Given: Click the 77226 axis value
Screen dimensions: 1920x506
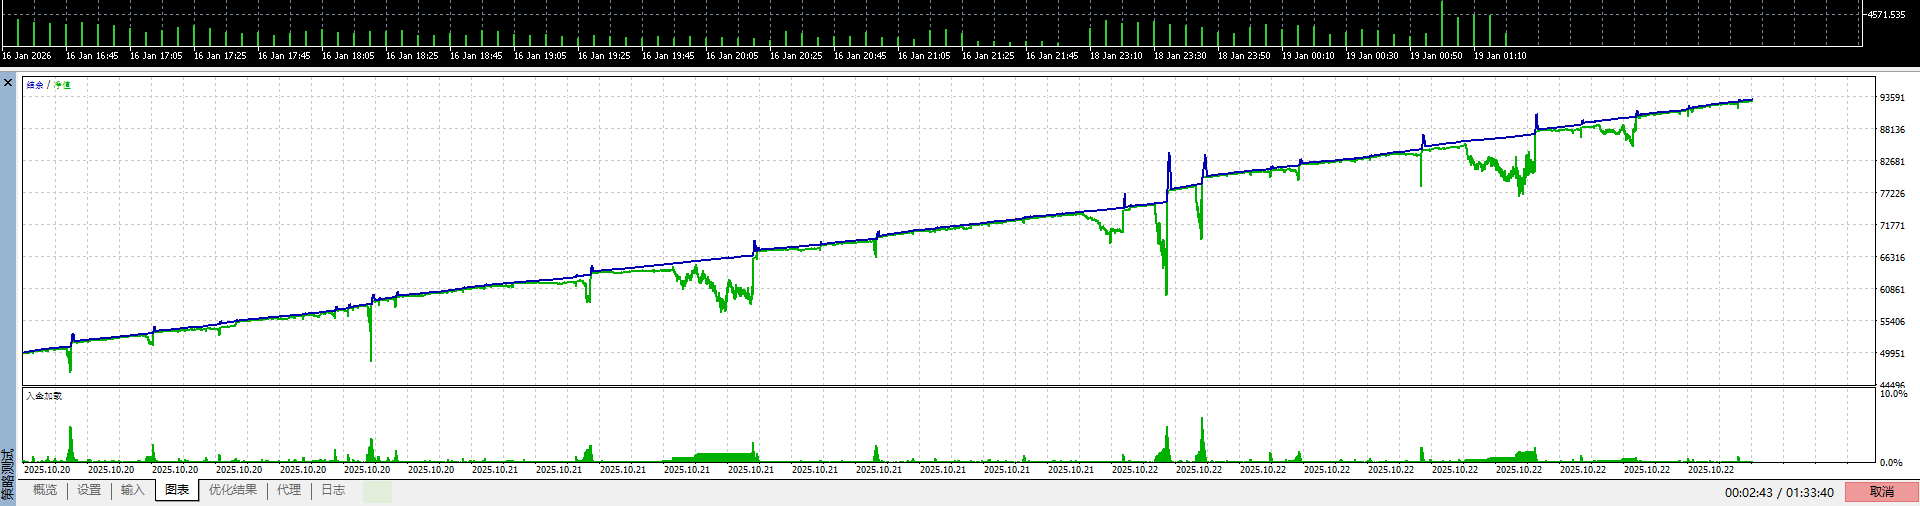Looking at the screenshot, I should pos(1892,194).
